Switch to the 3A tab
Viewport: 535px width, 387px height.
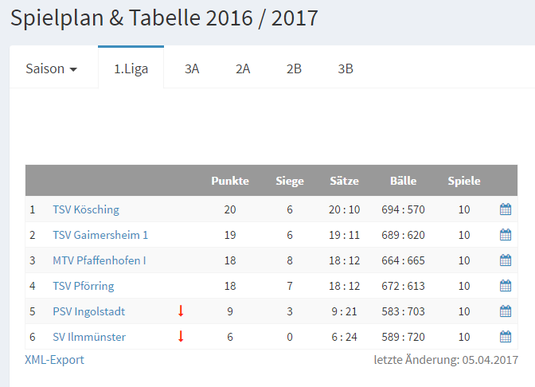click(192, 69)
